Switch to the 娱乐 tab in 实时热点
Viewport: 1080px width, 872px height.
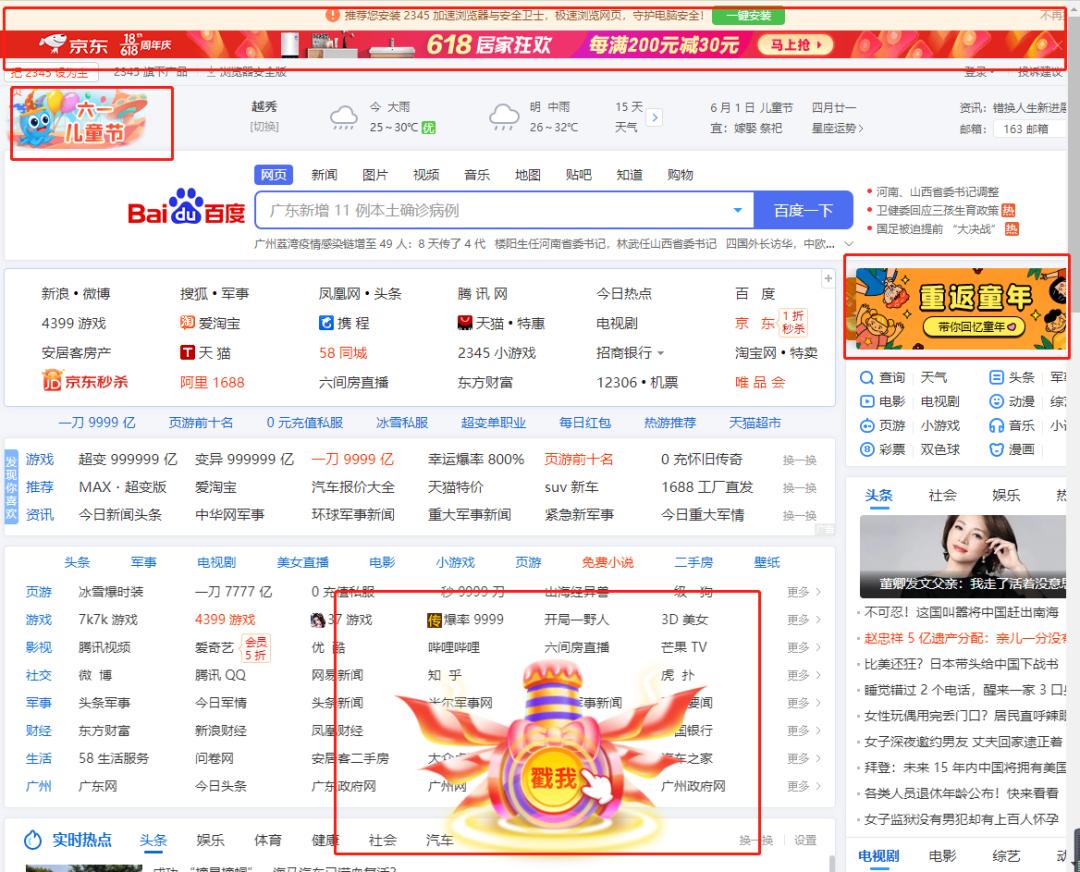coord(209,840)
